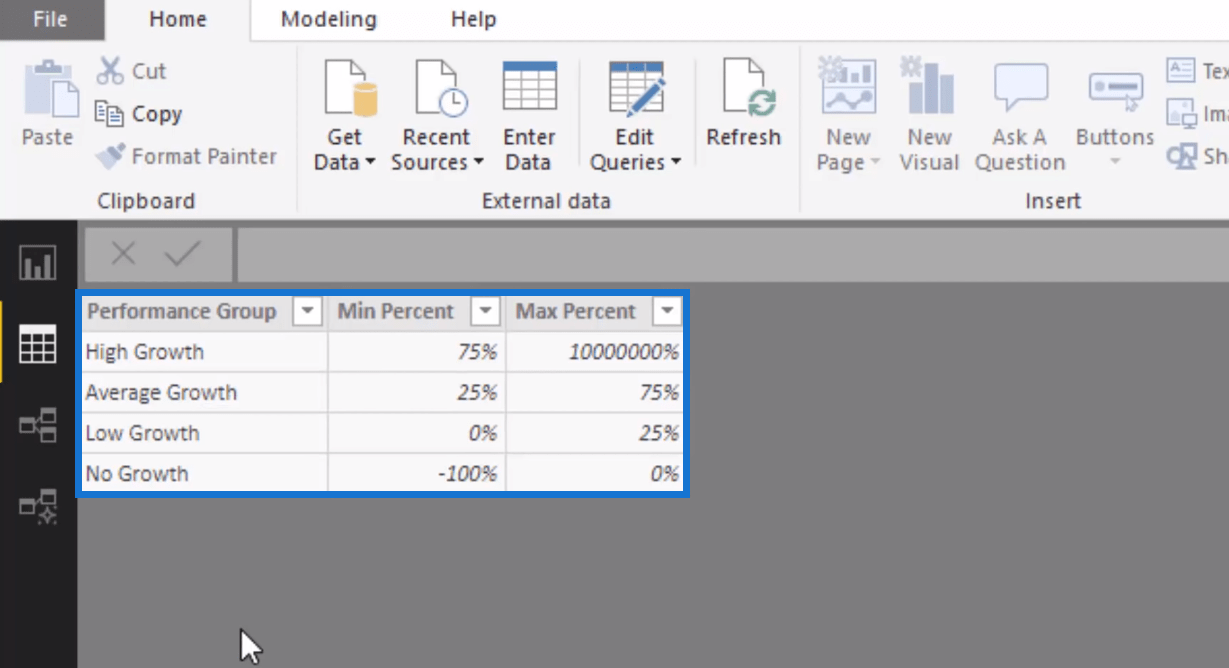This screenshot has width=1229, height=668.
Task: Click the Recent Sources clock icon
Action: click(440, 88)
